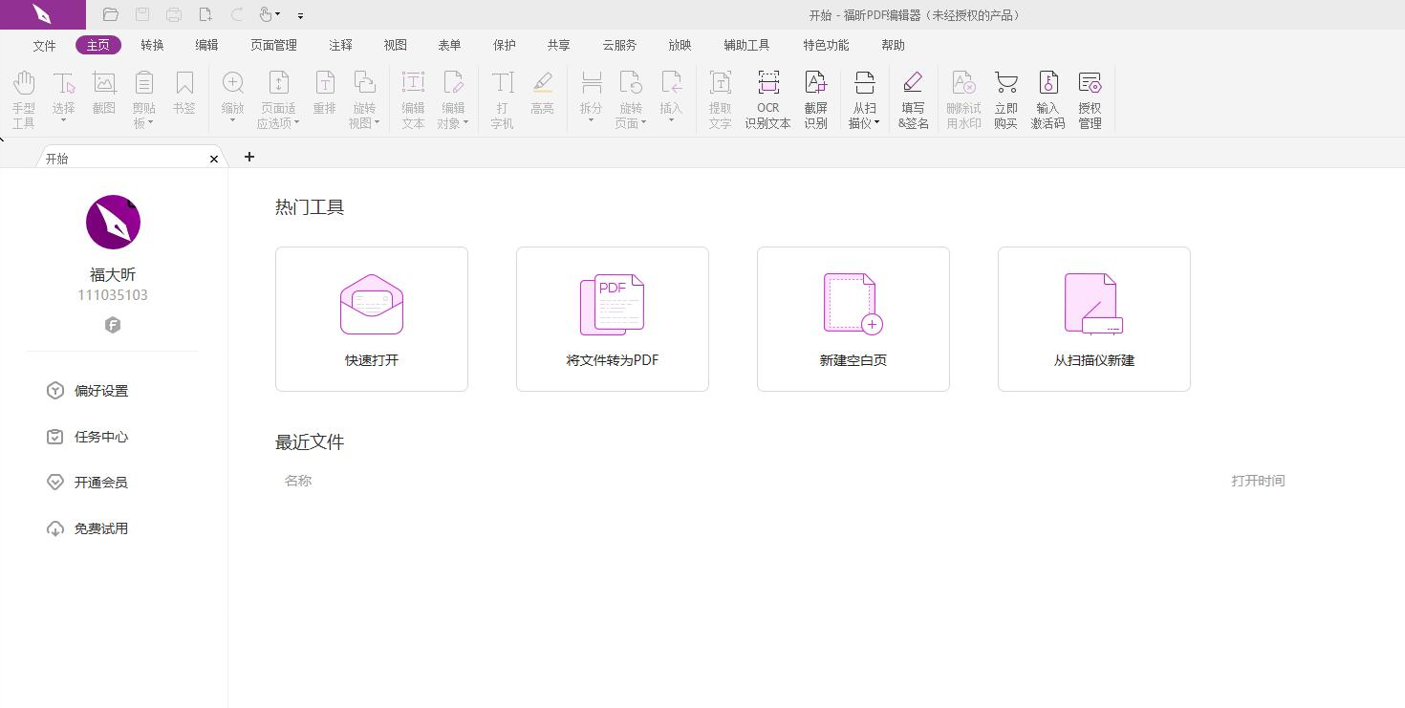Open the 帮助 menu

[891, 44]
